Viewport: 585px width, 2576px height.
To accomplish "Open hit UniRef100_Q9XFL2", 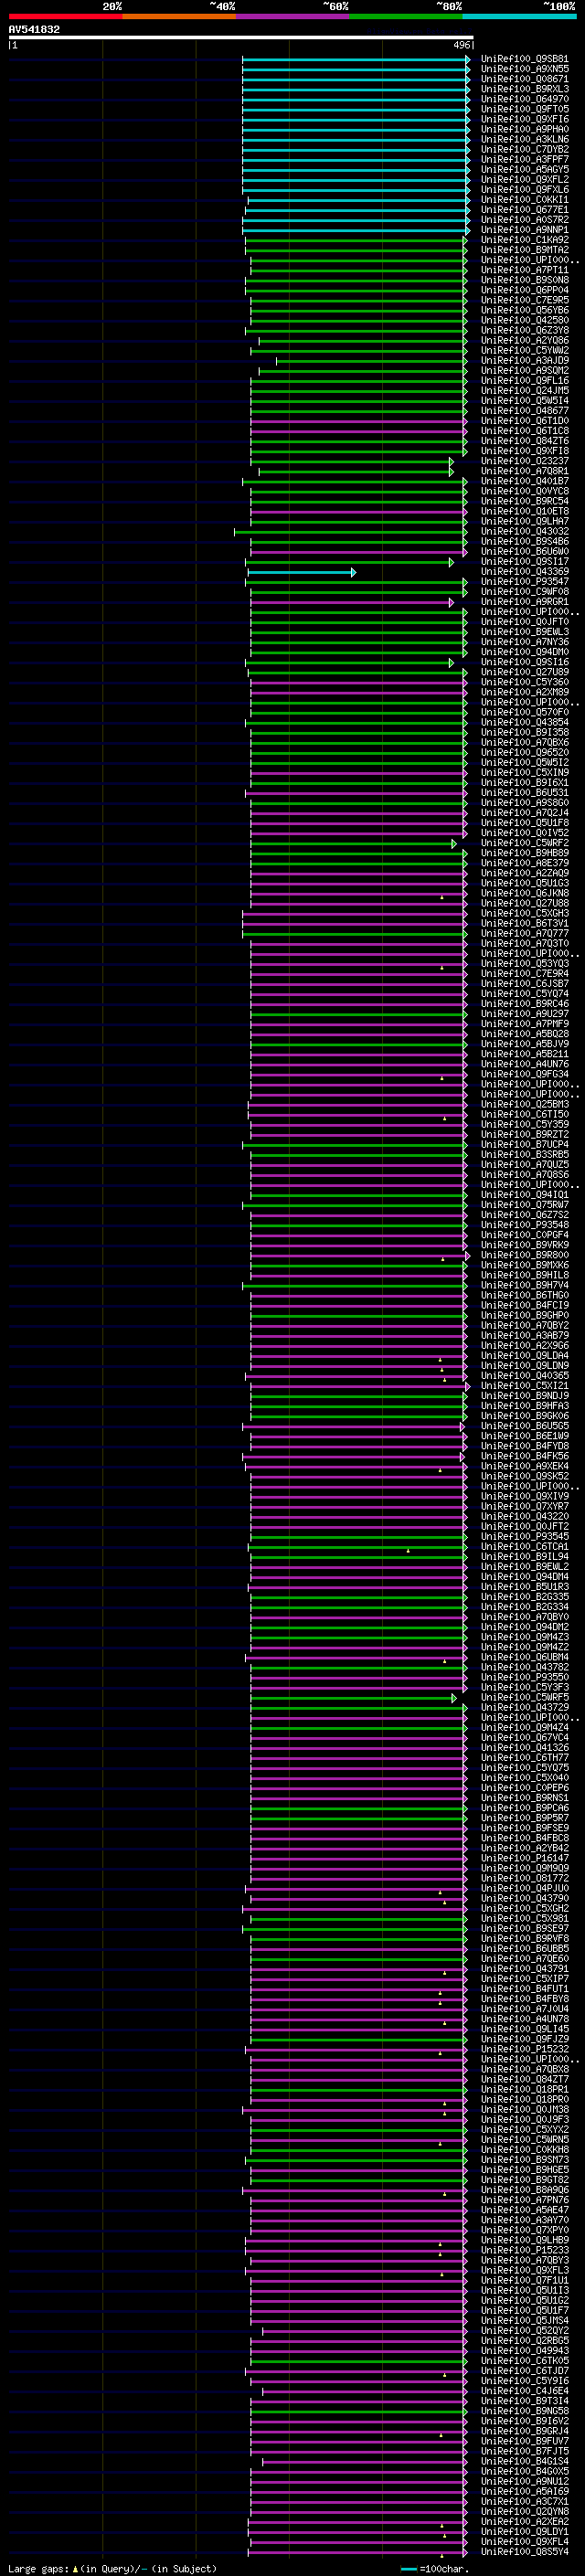I will point(525,180).
